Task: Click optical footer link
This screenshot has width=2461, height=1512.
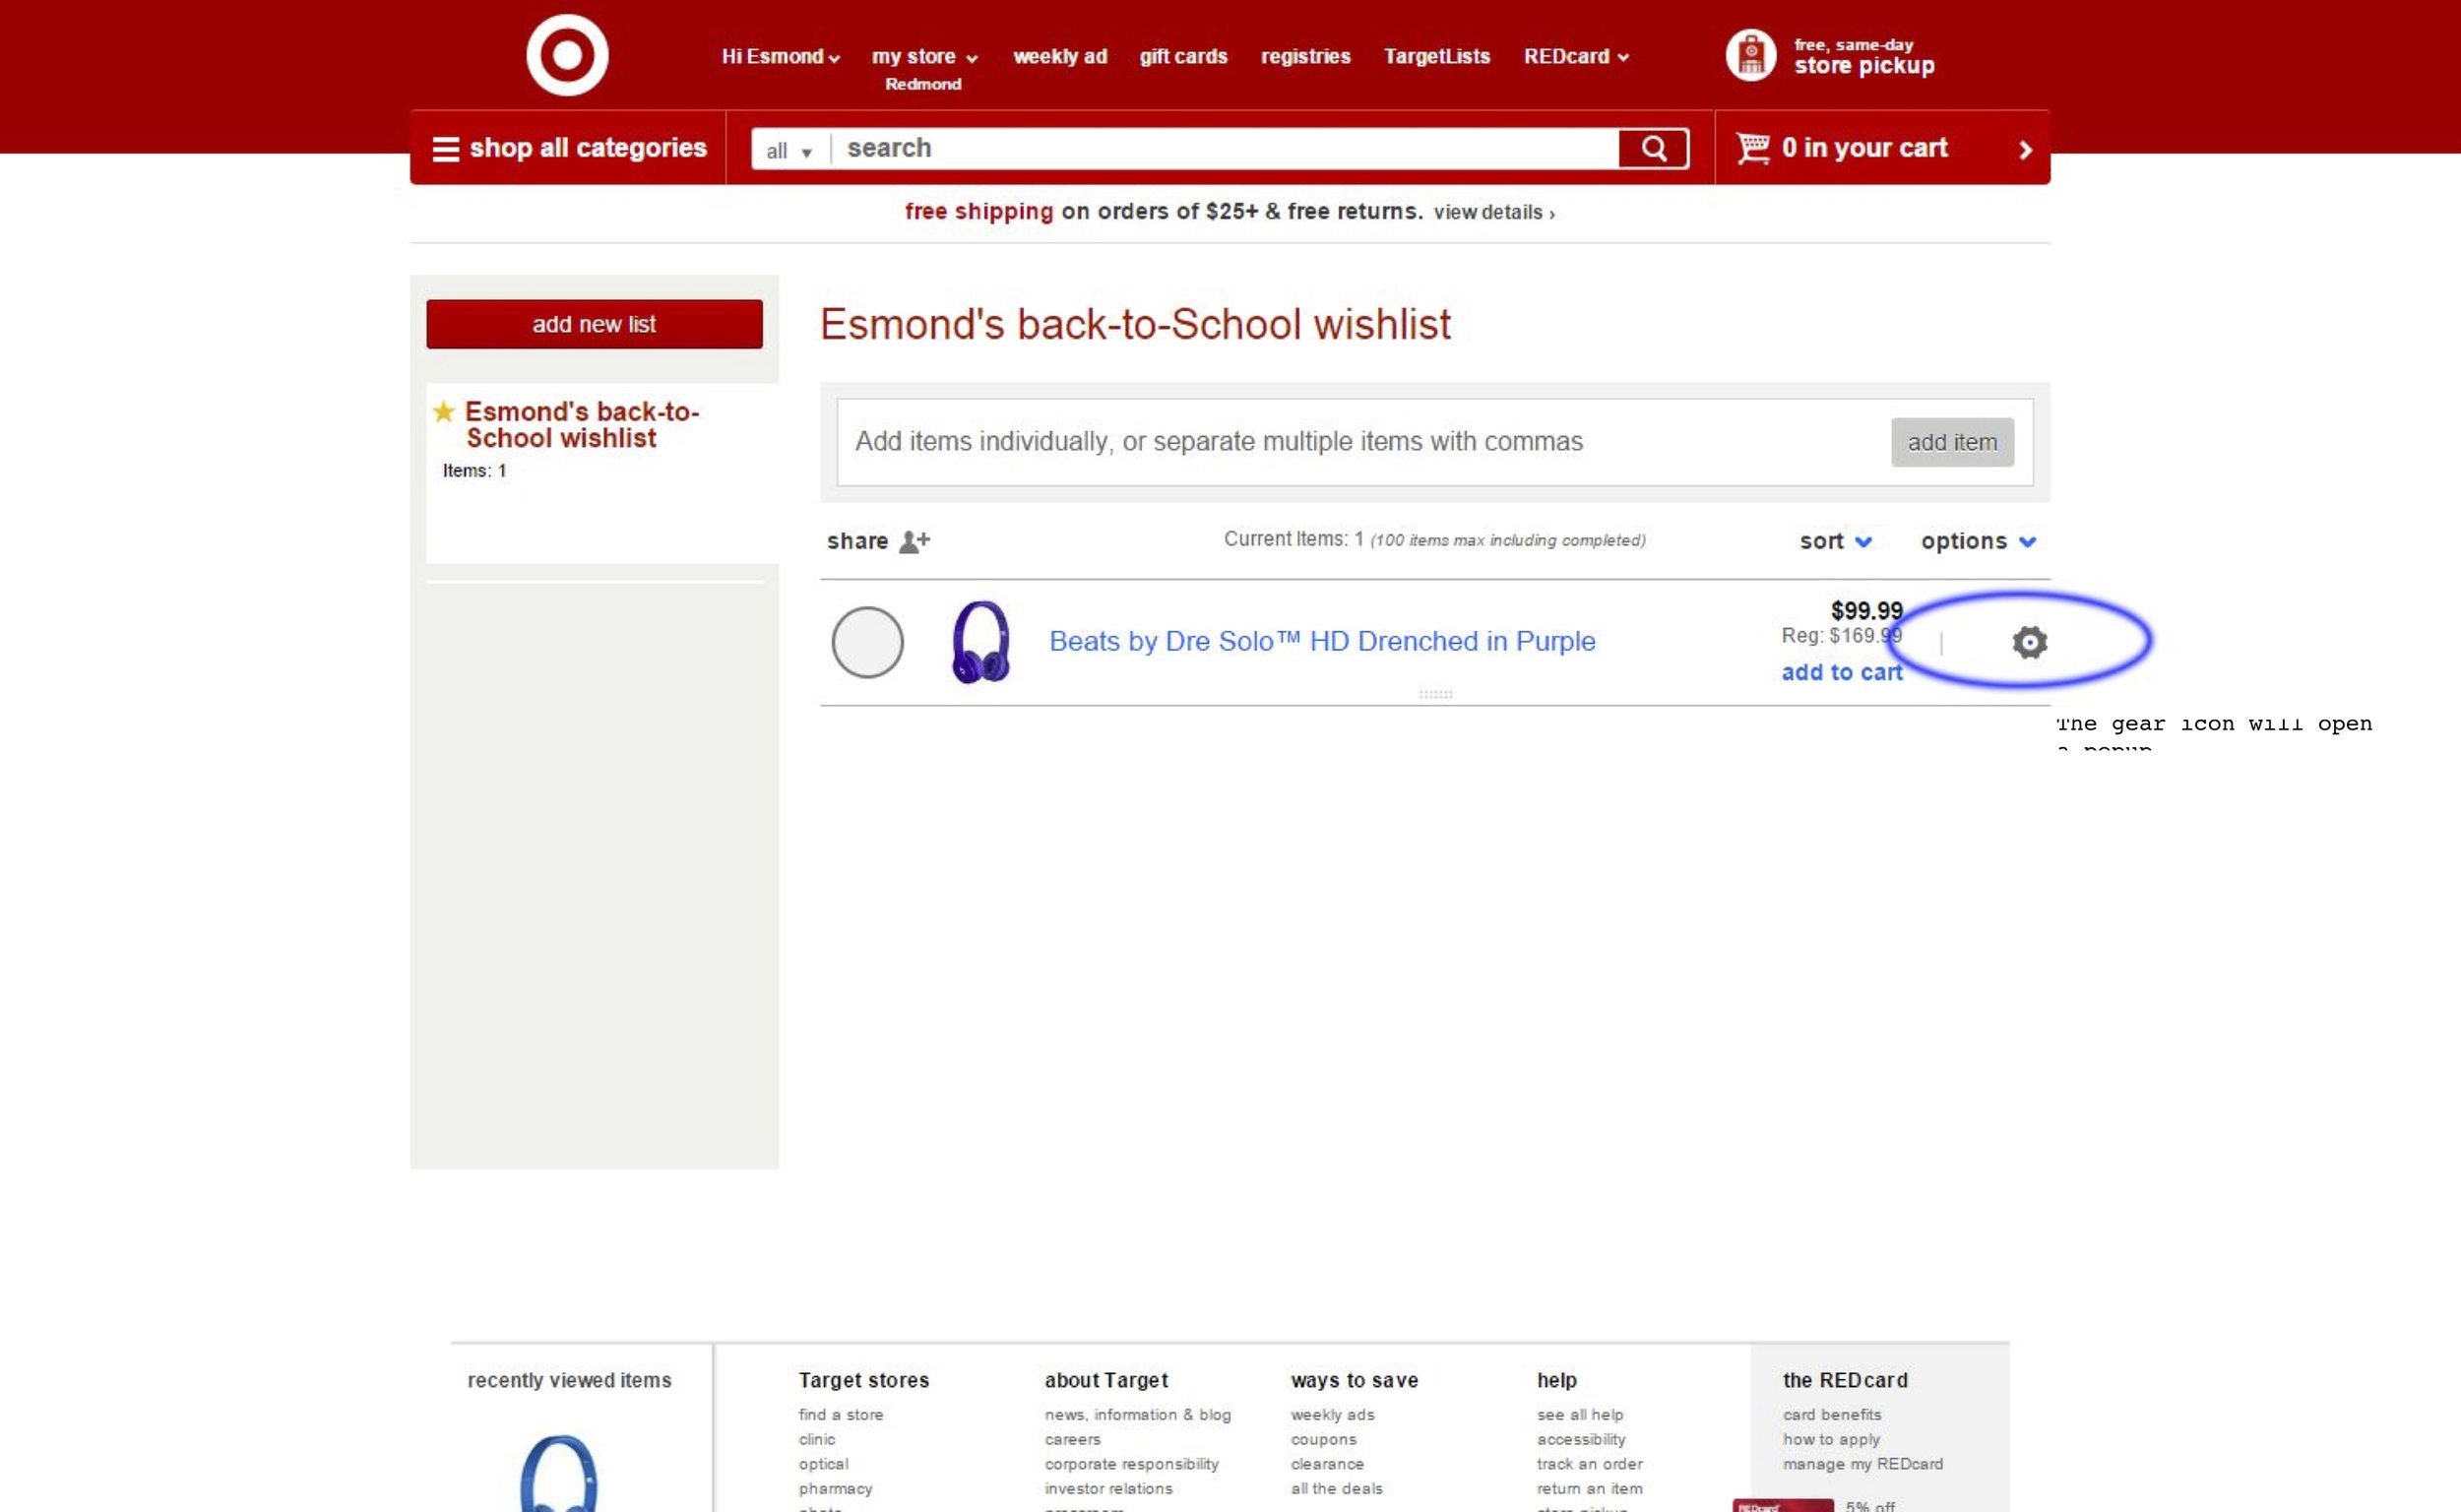Action: [x=823, y=1463]
